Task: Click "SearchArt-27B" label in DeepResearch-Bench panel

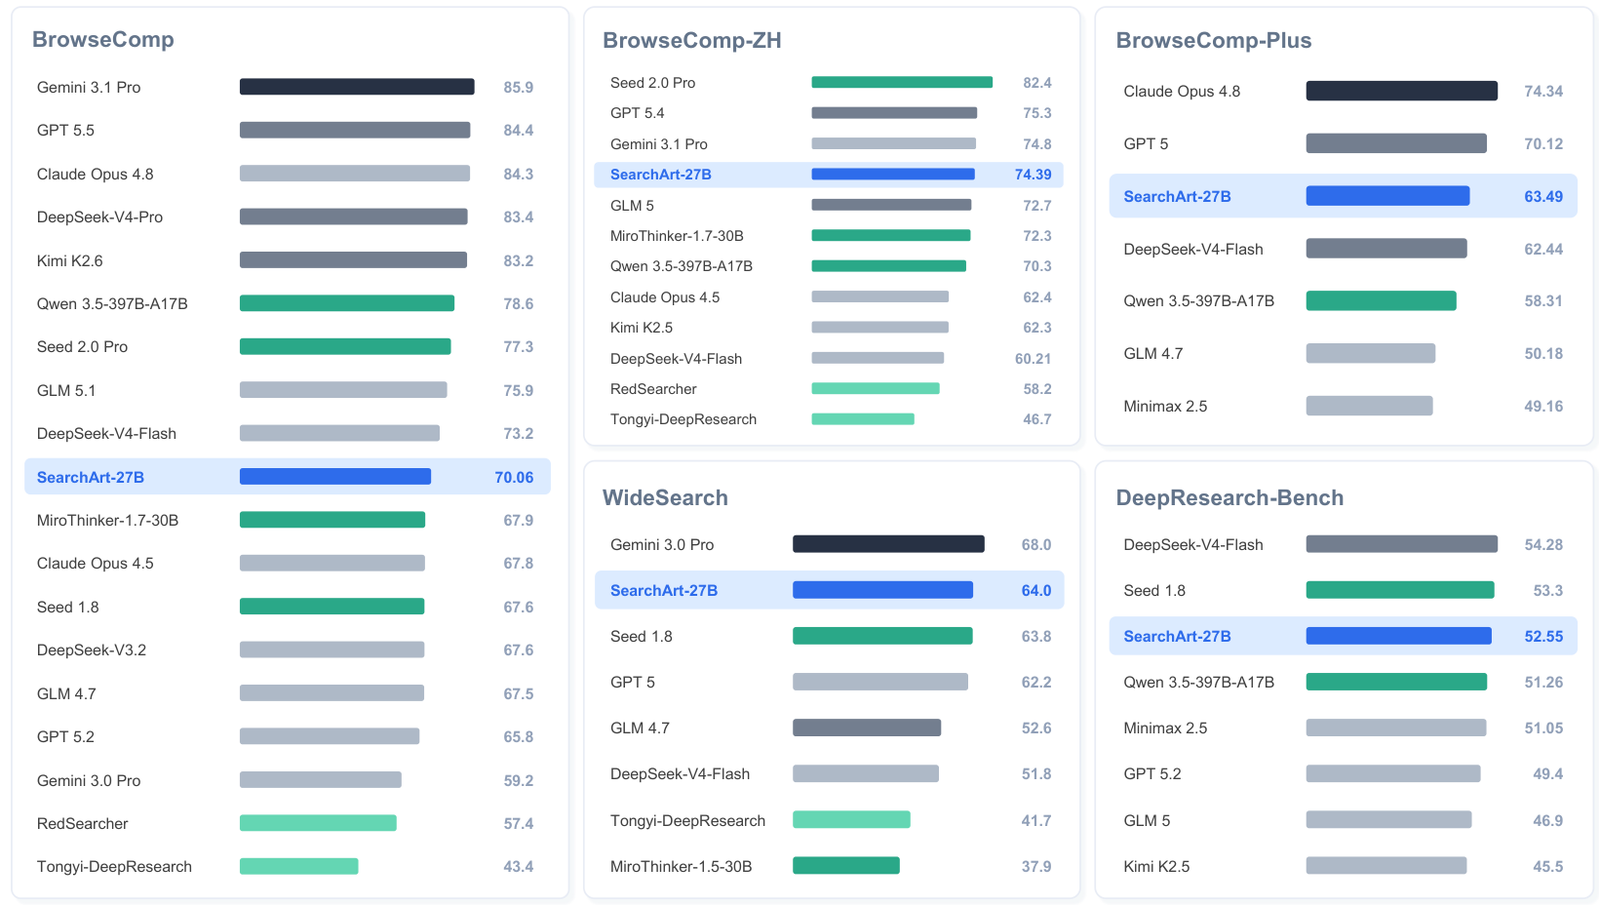Action: [x=1177, y=636]
